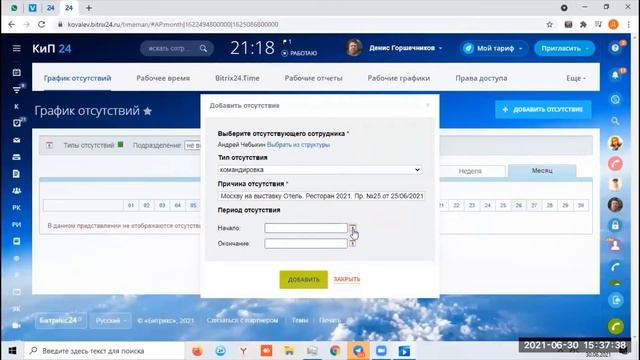Click the ЗАКРЫТЬ link in the dialog
The width and height of the screenshot is (640, 360).
click(347, 279)
